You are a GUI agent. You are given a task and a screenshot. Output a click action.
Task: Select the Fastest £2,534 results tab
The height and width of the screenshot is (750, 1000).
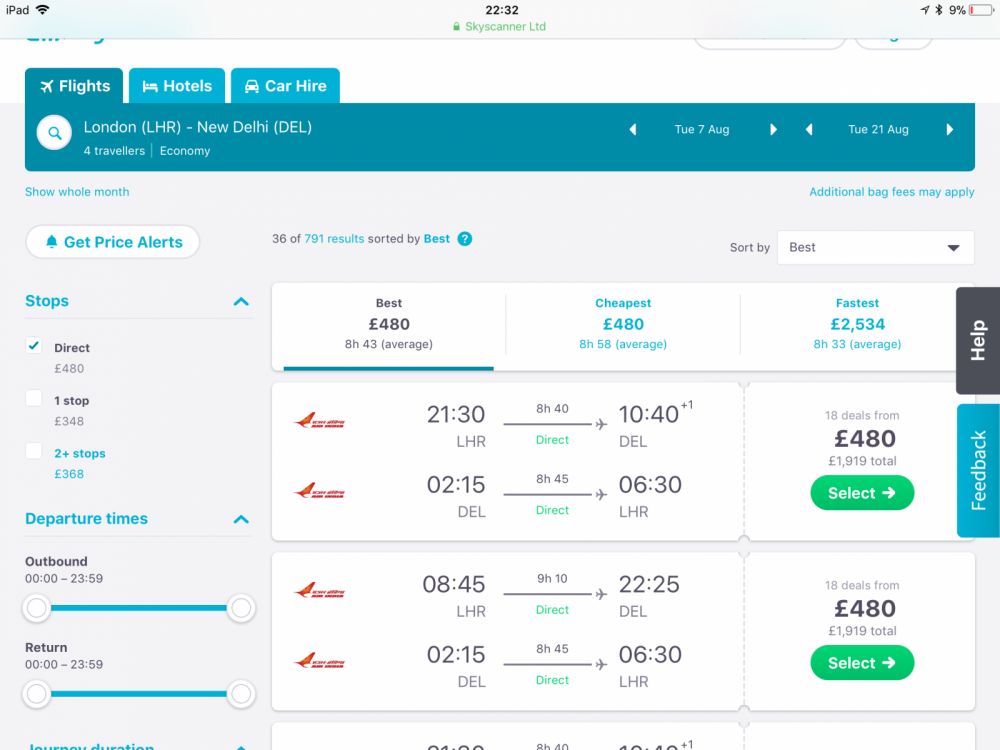pos(857,324)
